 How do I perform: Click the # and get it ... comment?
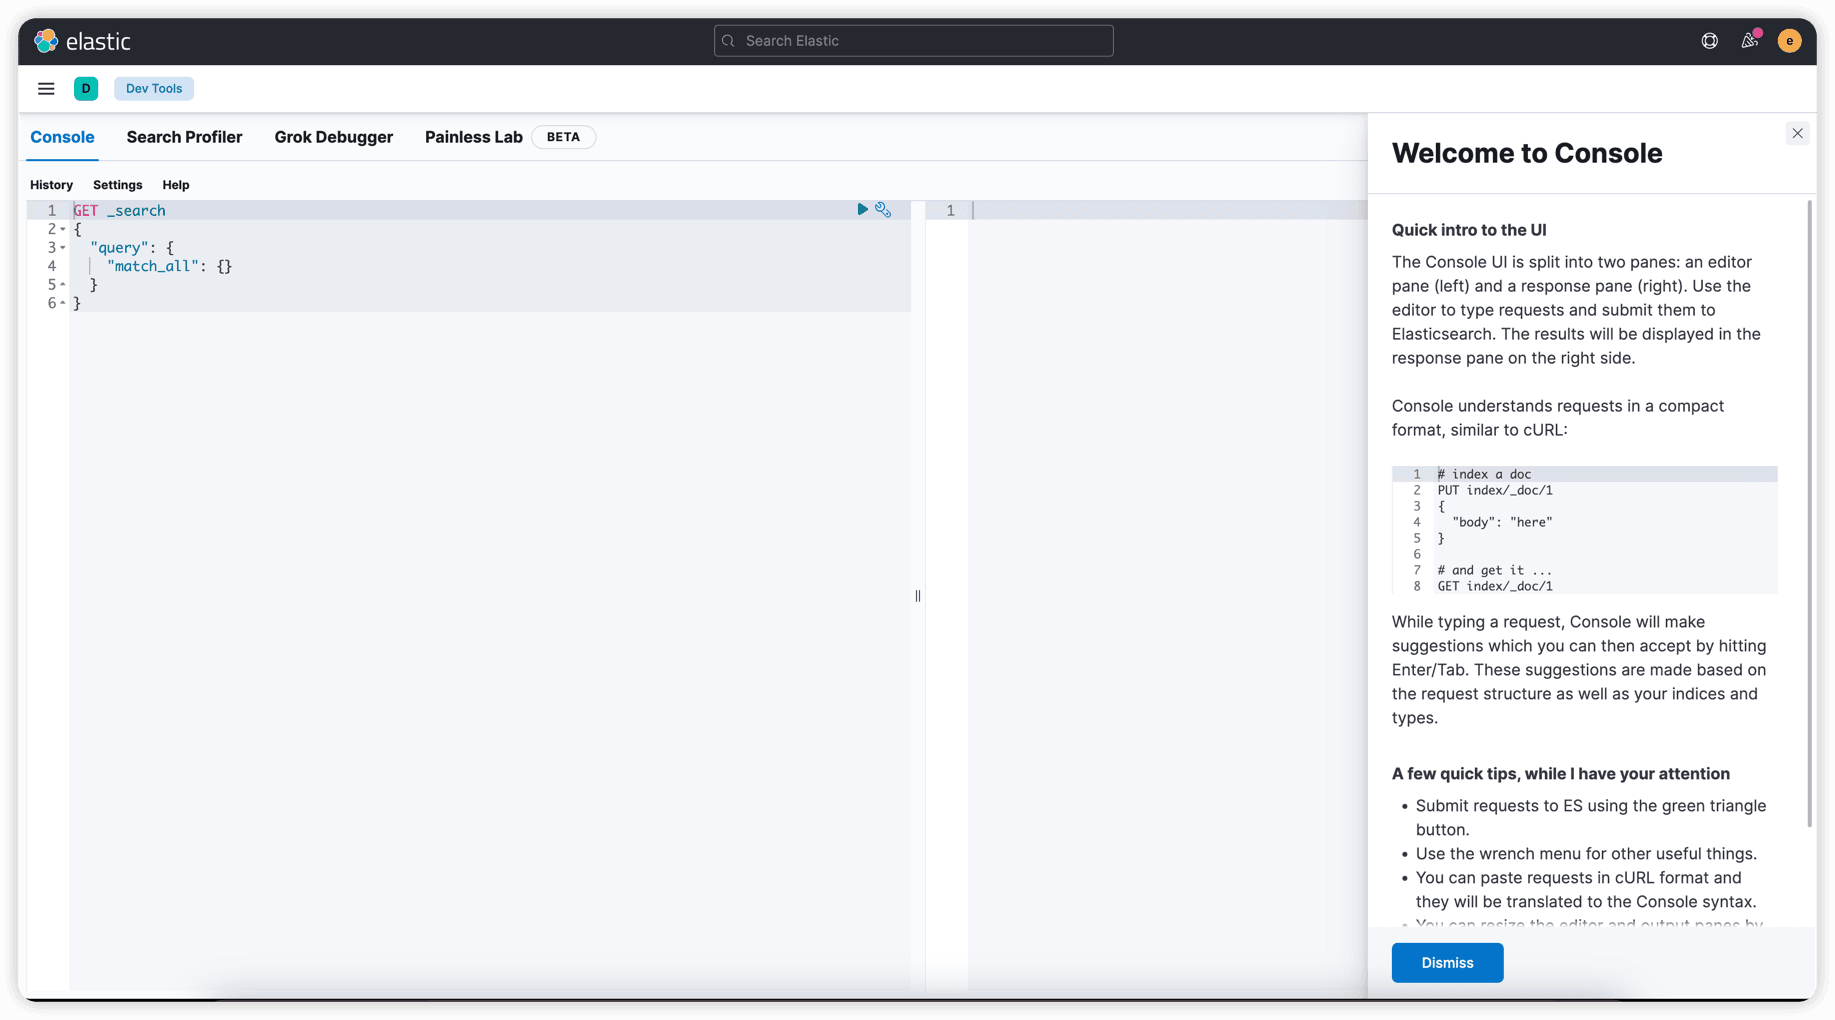[1495, 570]
